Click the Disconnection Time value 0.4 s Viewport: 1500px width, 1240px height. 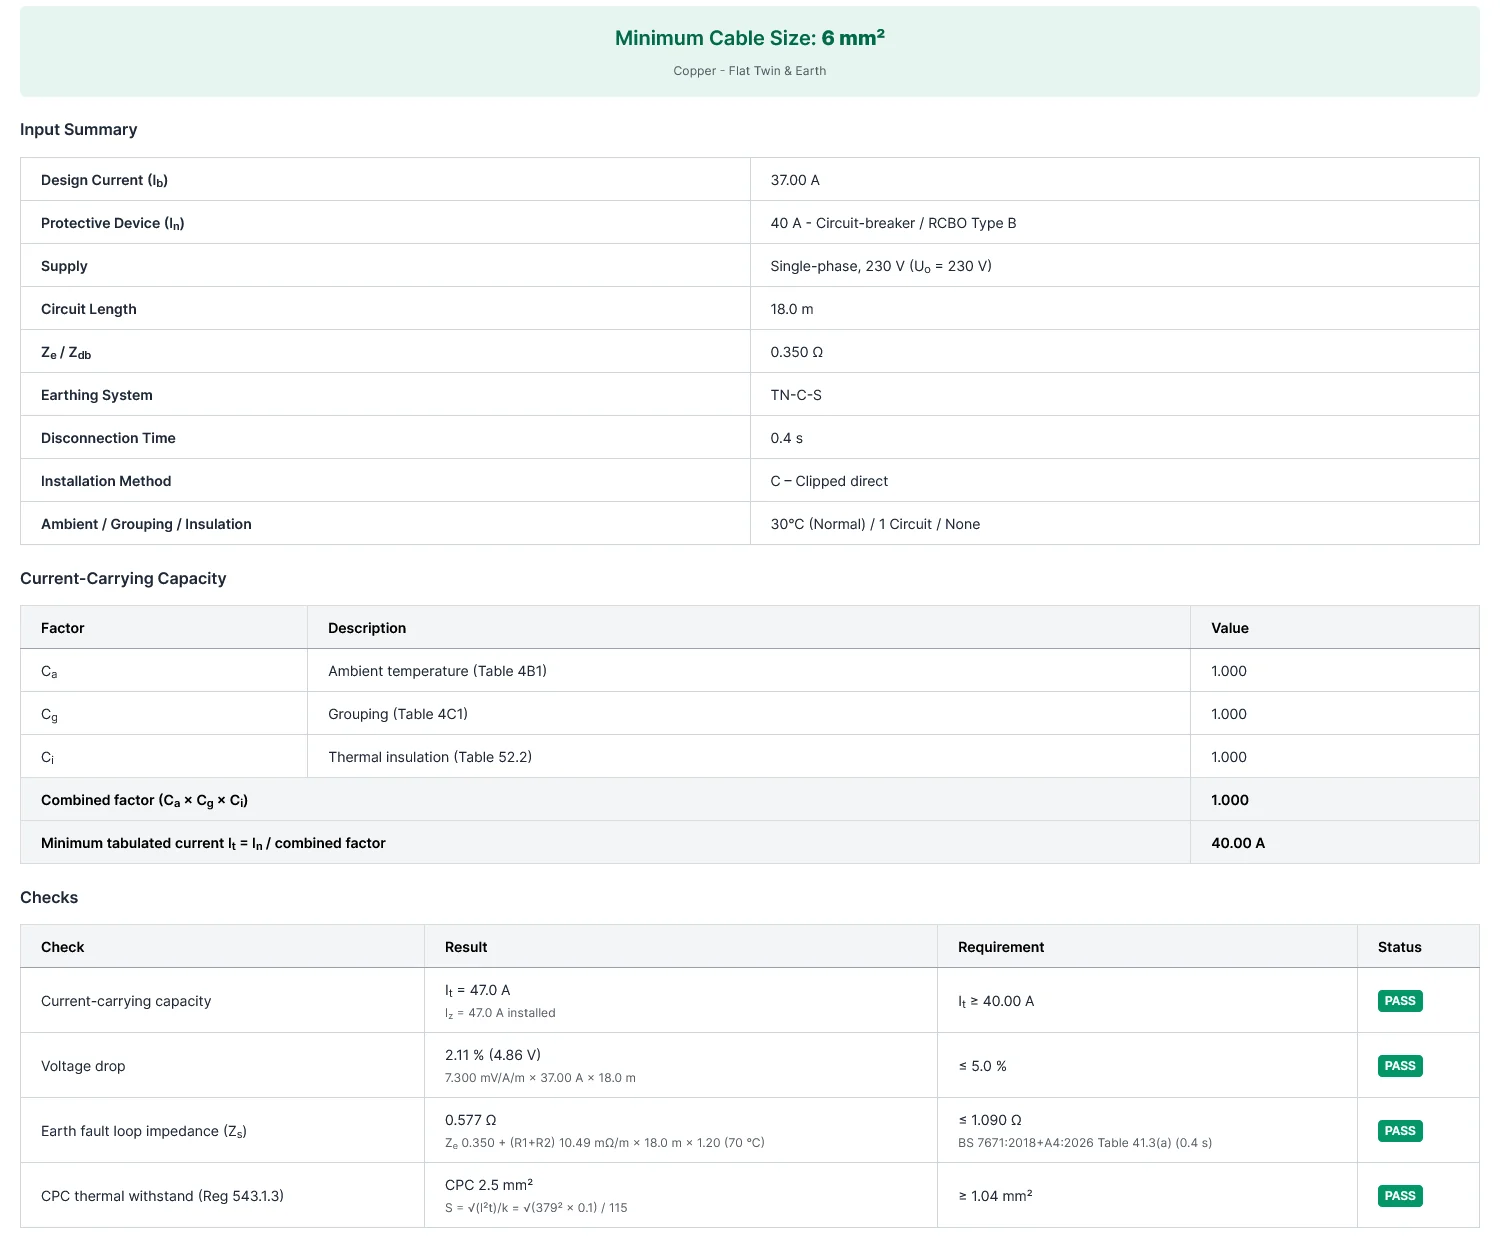787,438
